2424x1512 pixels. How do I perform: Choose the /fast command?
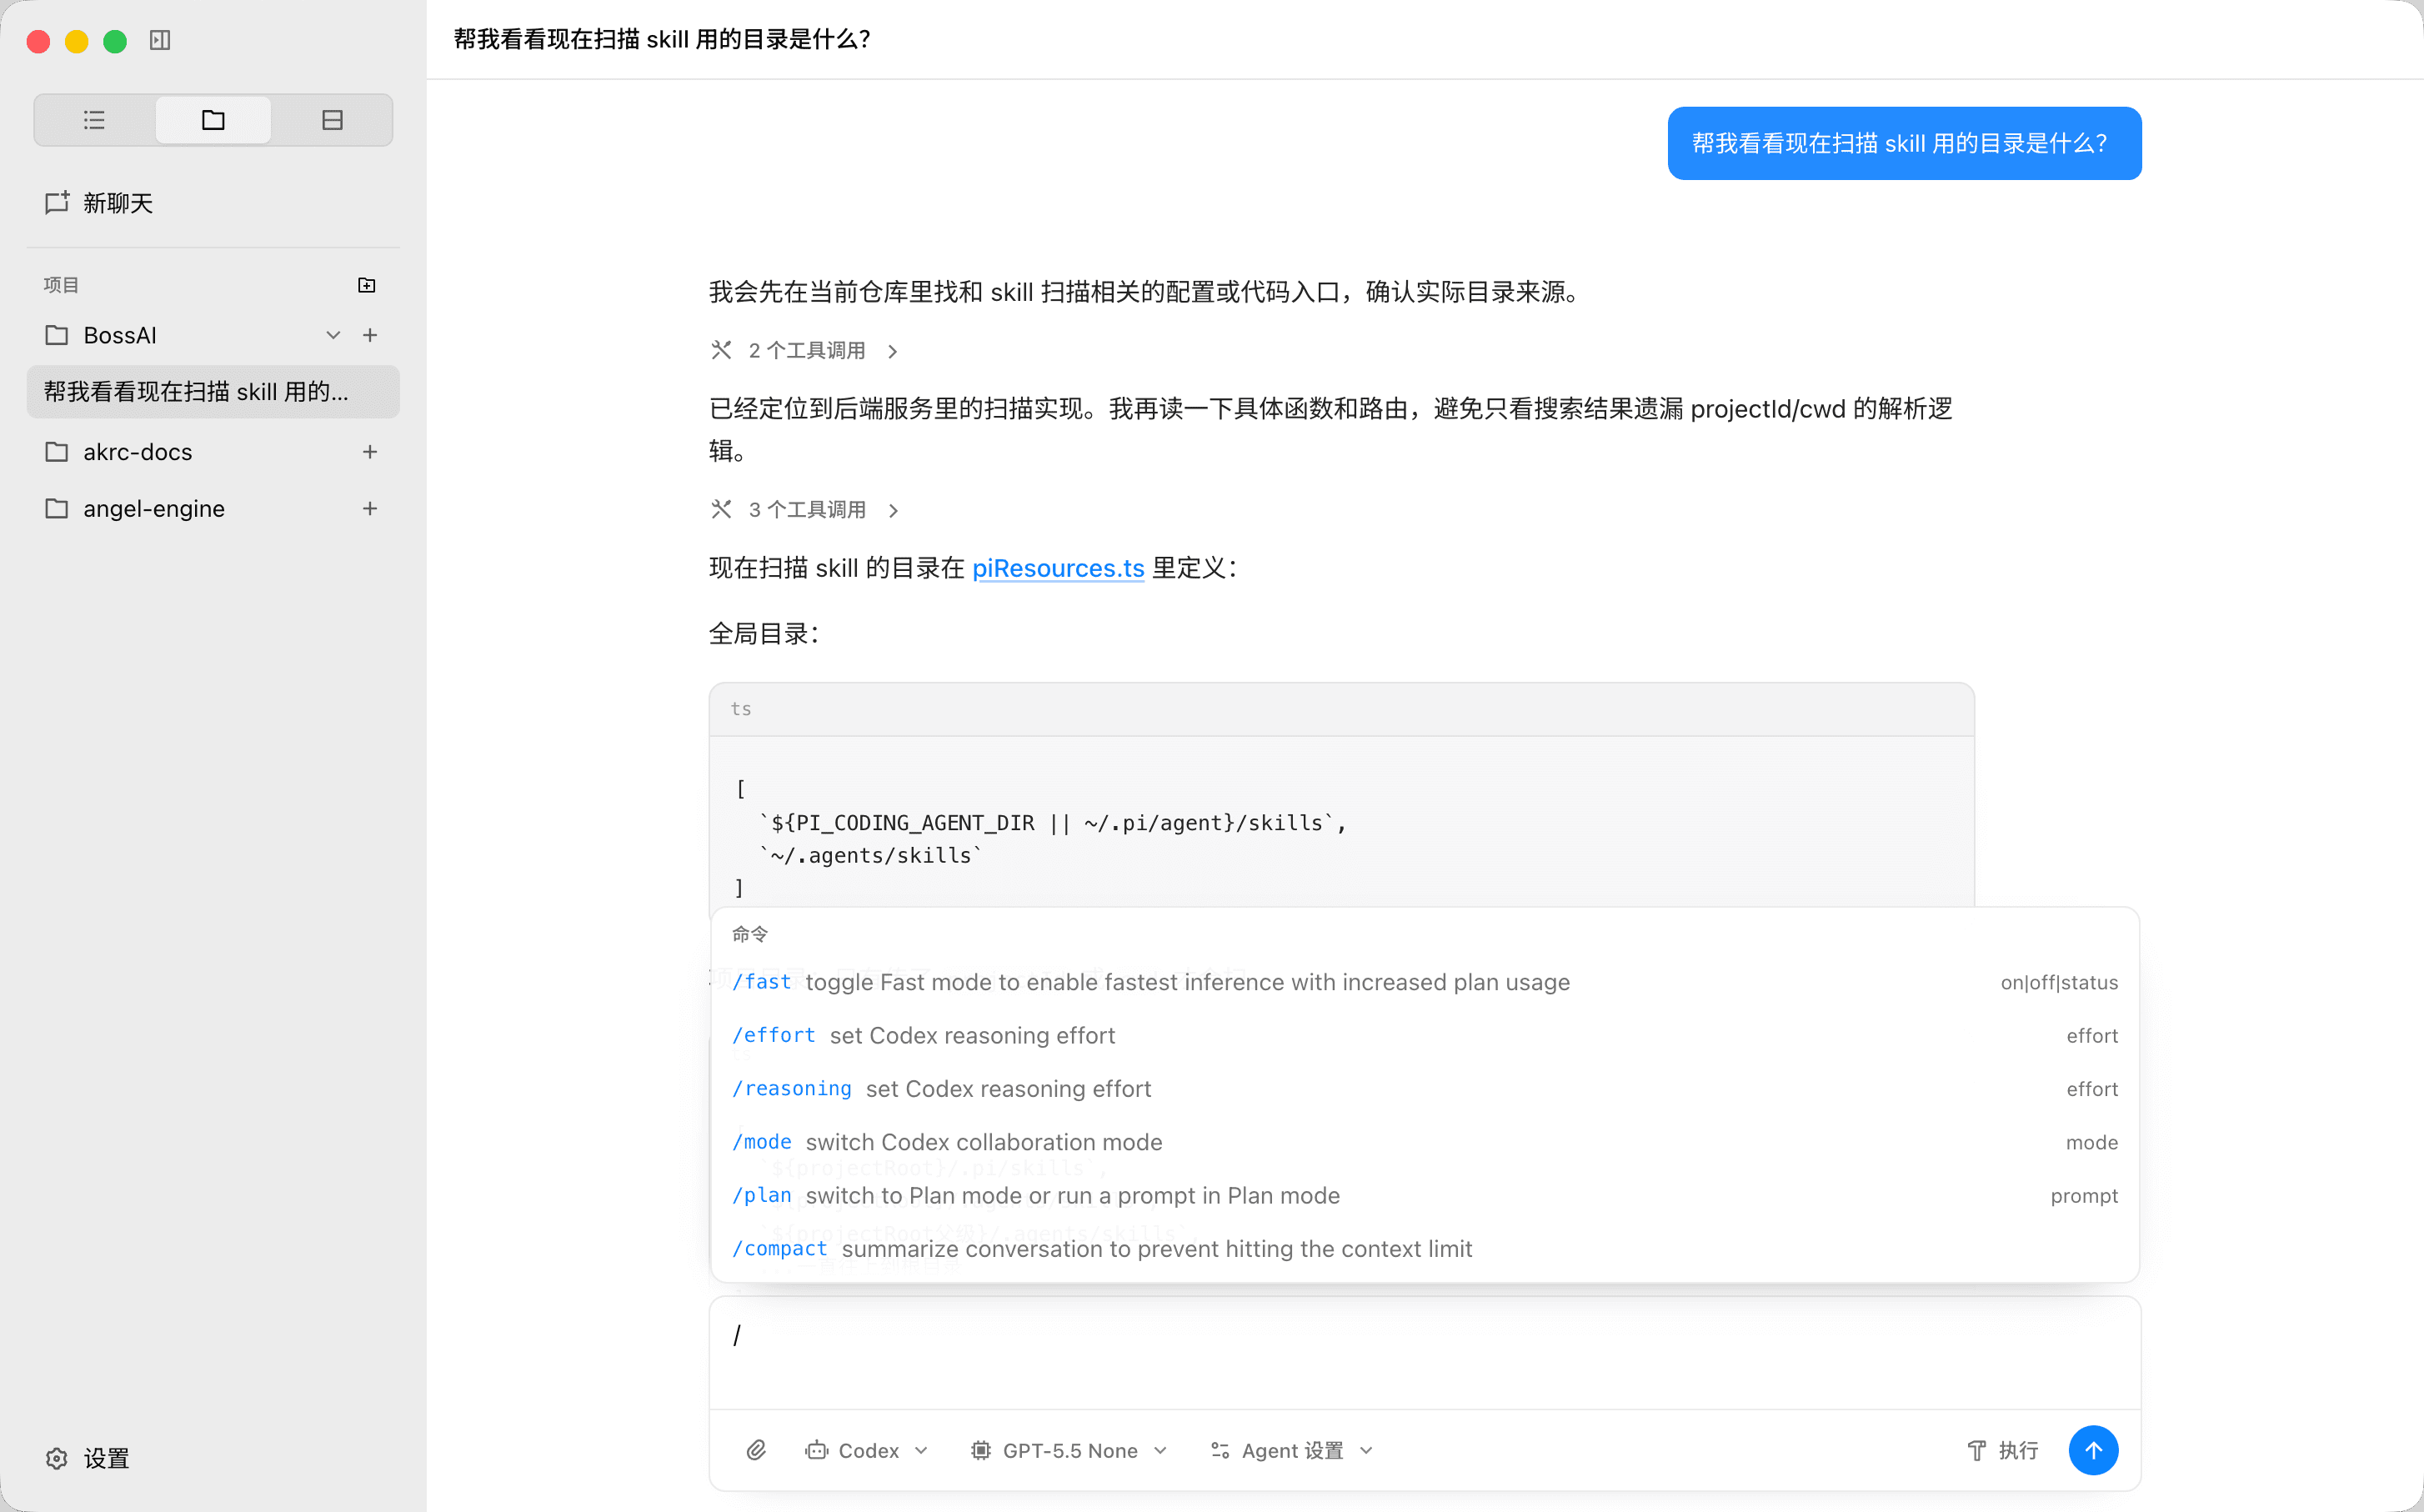[1424, 982]
